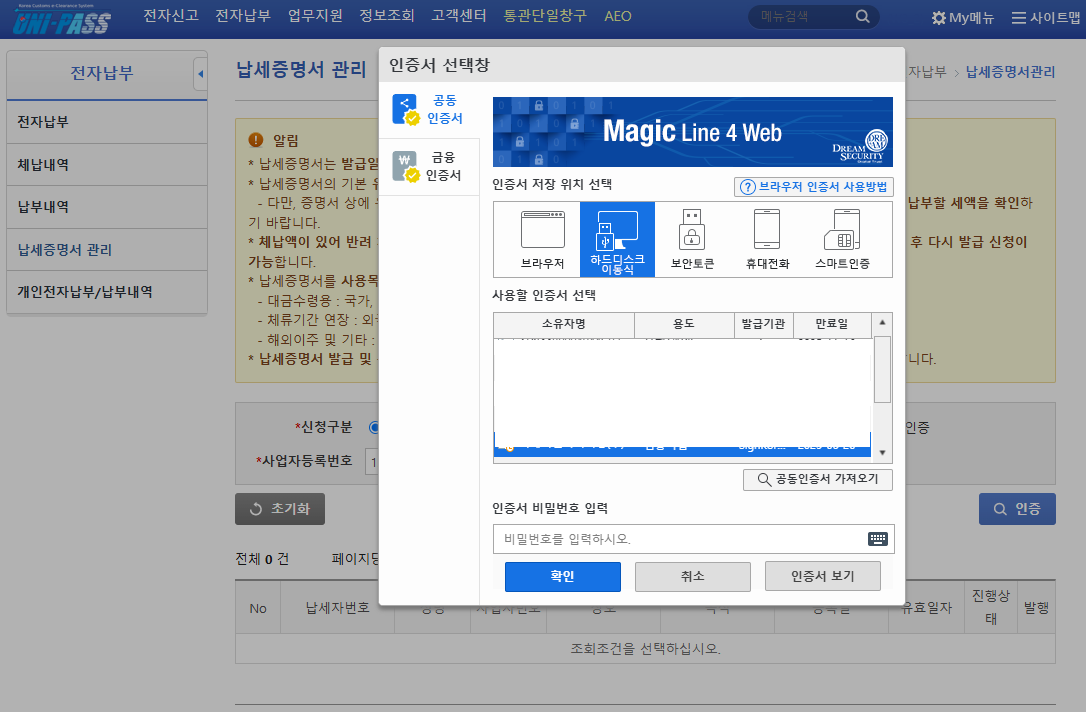
Task: Choose 휴대전화 storage location
Action: [x=767, y=240]
